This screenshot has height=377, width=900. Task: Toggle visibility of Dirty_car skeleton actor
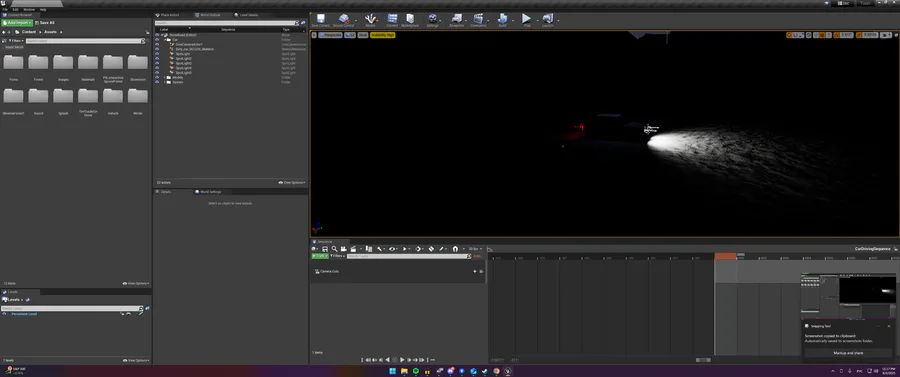pos(157,49)
